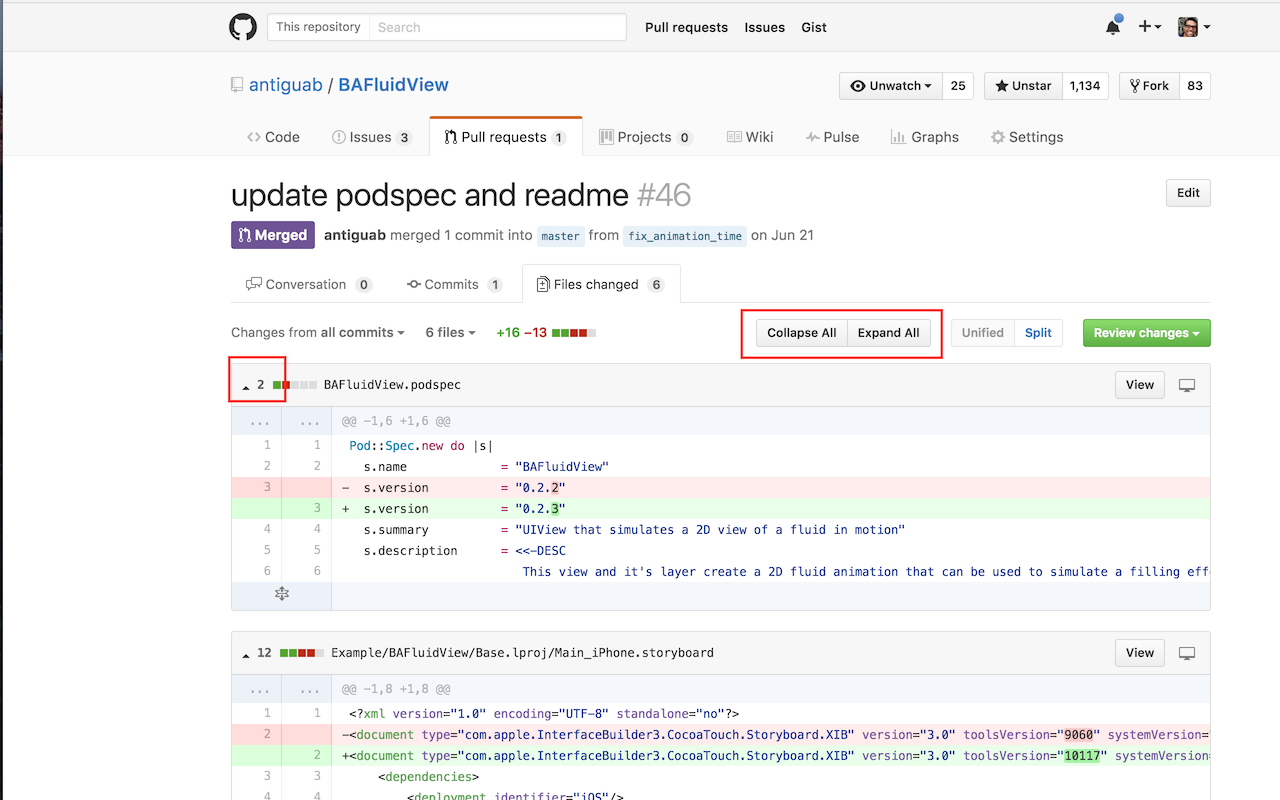
Task: Collapse the BAFluidView.podspec diff
Action: click(246, 386)
